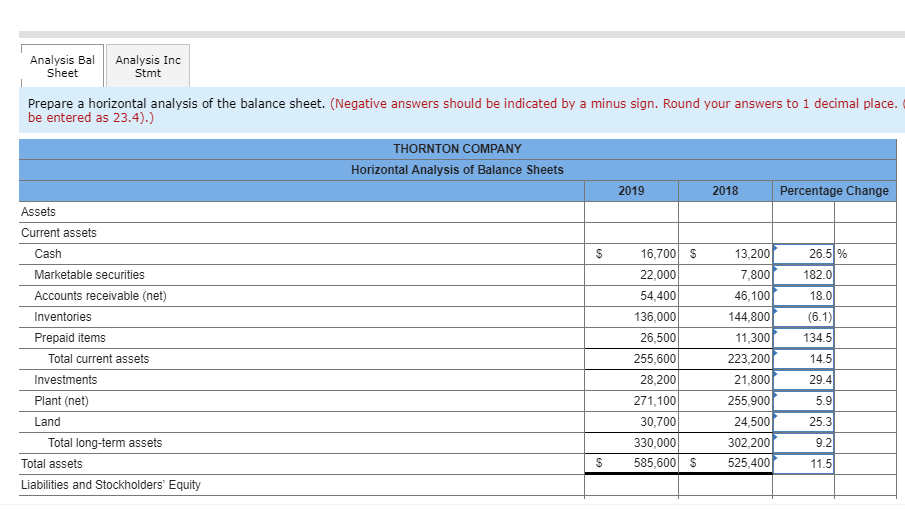The height and width of the screenshot is (509, 905).
Task: Click the 2019 column header
Action: (631, 191)
